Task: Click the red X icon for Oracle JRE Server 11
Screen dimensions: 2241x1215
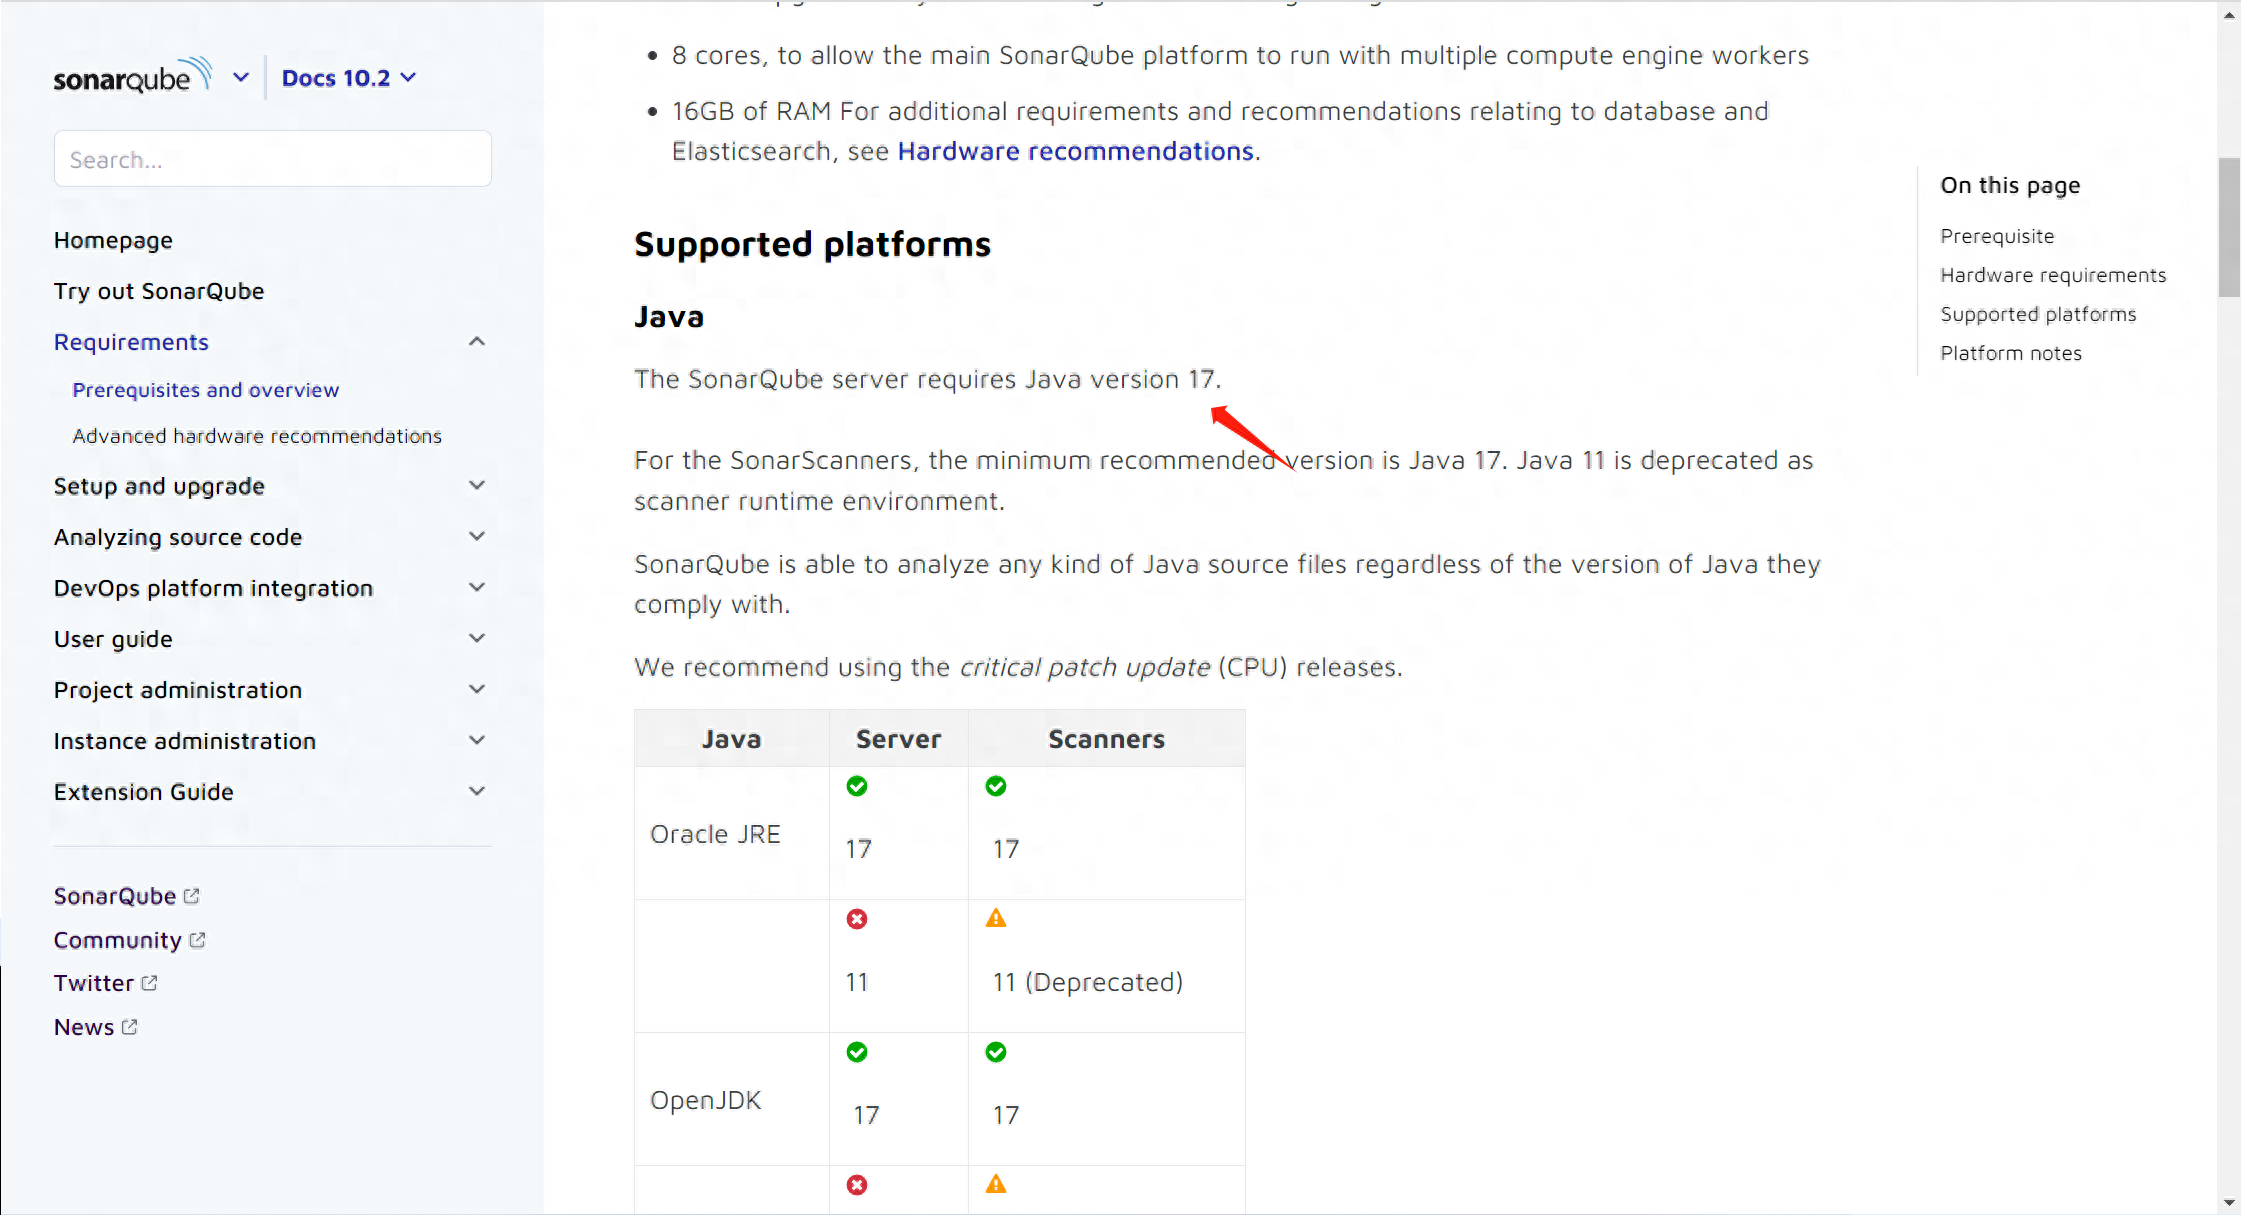Action: [857, 919]
